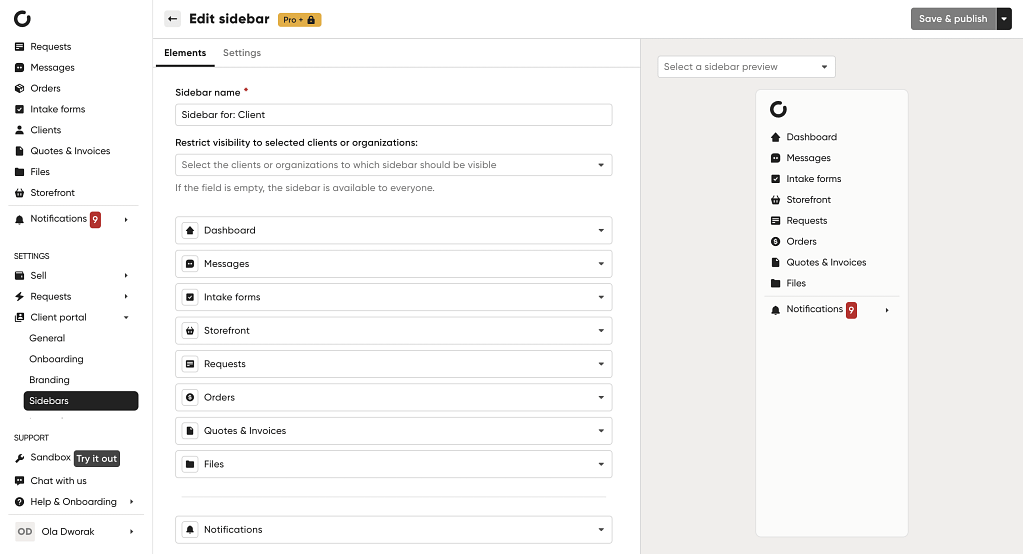Screen dimensions: 1023x554
Task: Click the Client portal icon in settings
Action: pyautogui.click(x=20, y=318)
